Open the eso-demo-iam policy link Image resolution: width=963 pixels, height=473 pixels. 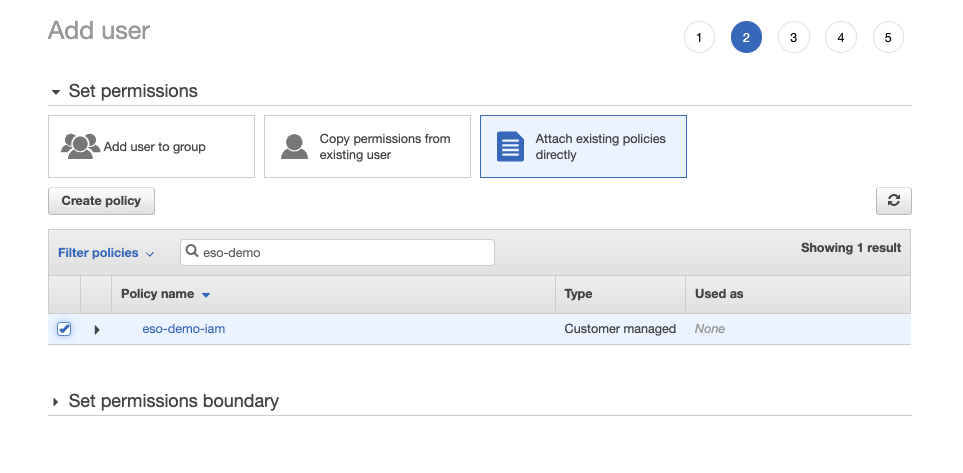tap(184, 329)
